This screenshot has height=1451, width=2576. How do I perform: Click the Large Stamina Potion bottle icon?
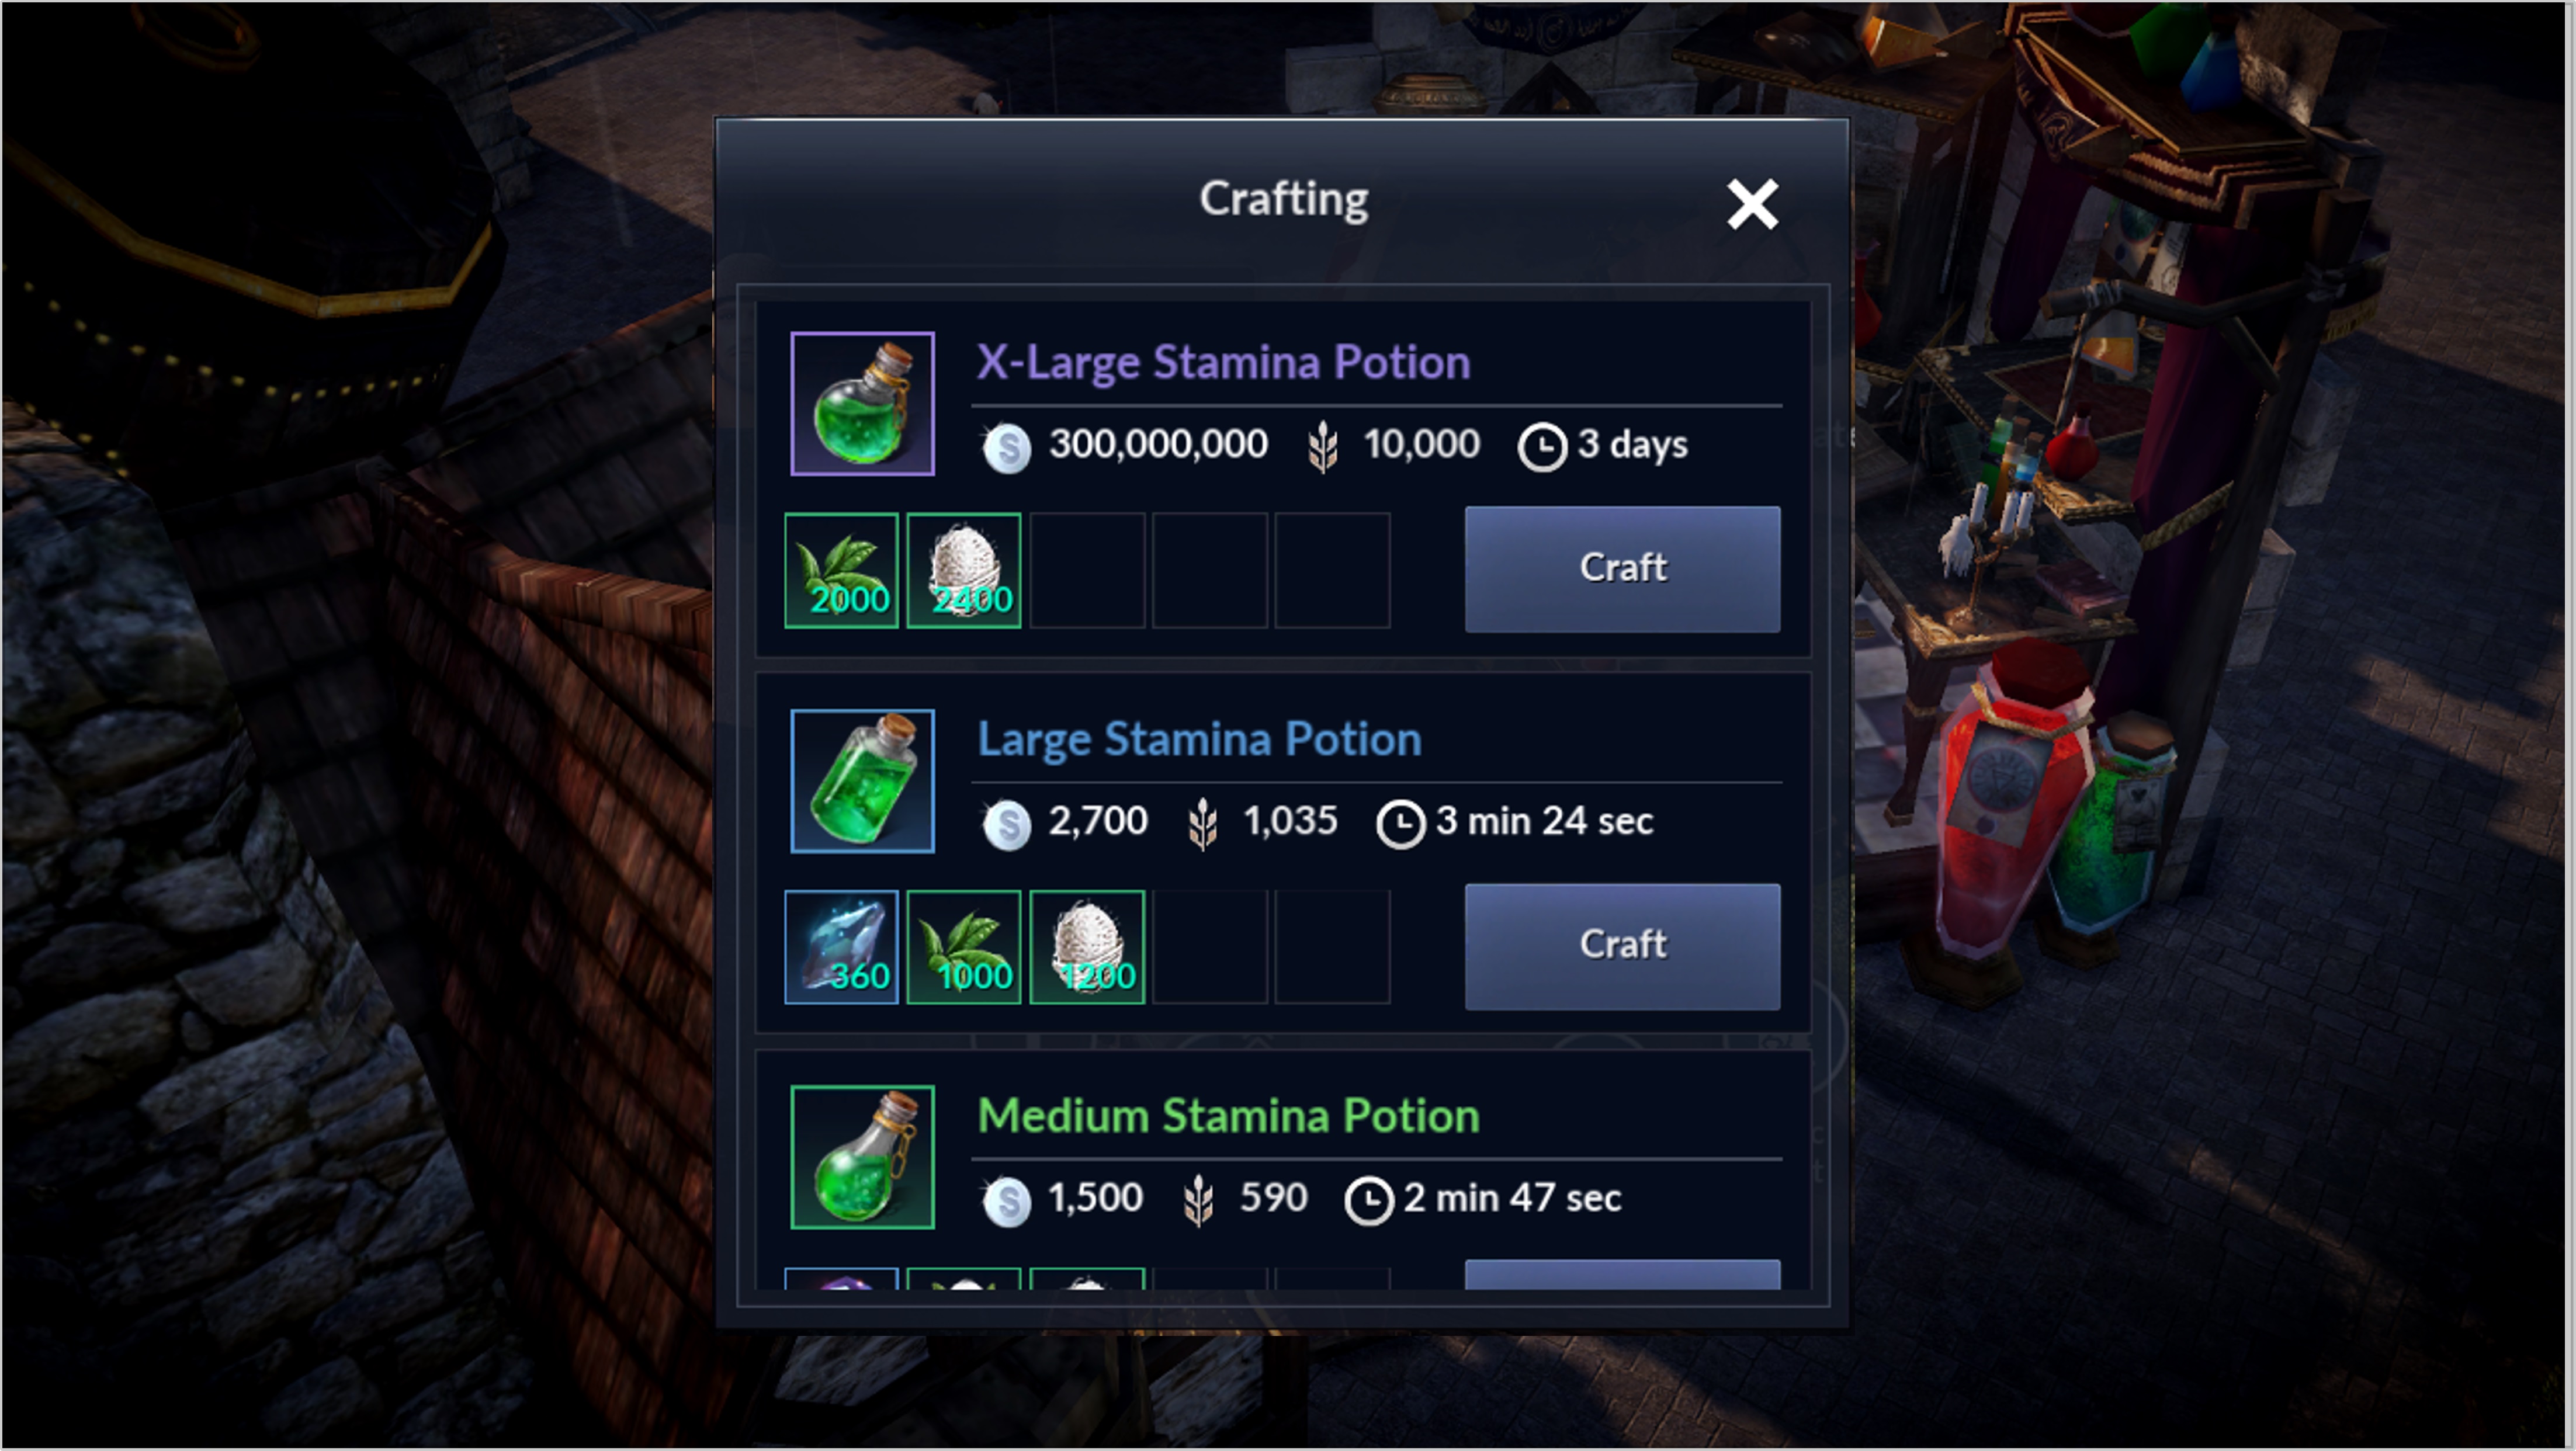[862, 781]
